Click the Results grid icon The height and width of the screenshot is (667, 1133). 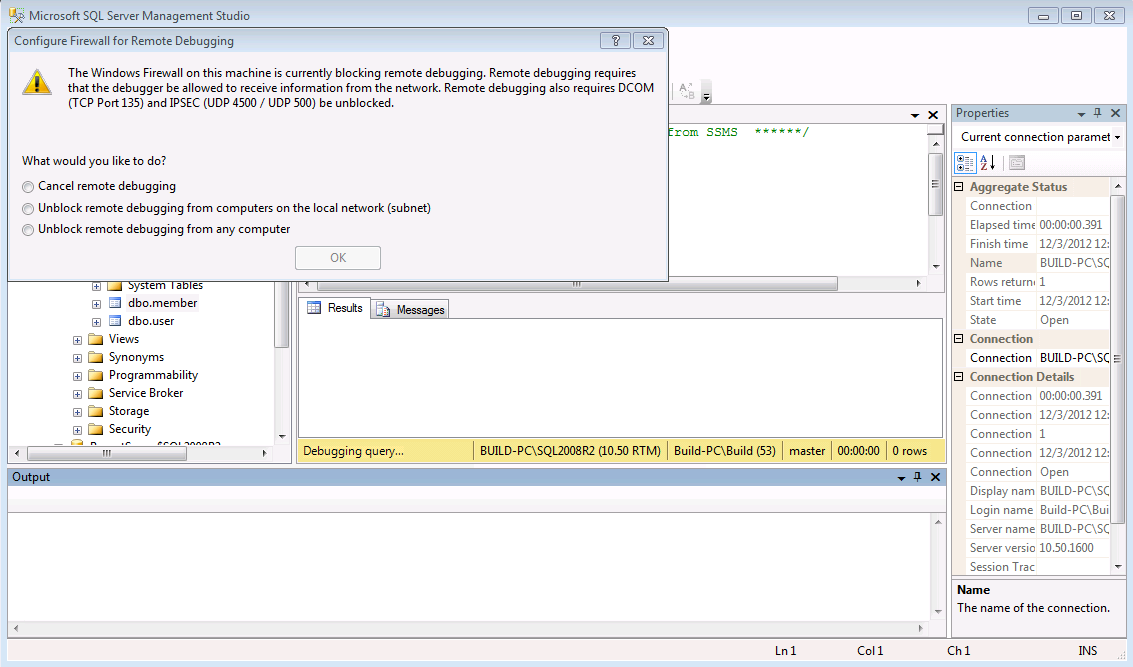pos(314,308)
